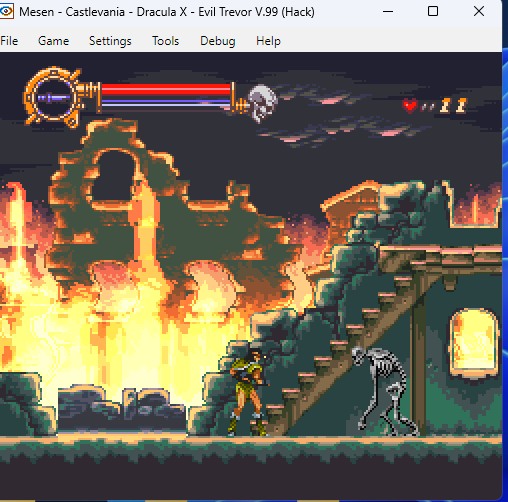Click the hunched skeleton enemy

[x=385, y=391]
